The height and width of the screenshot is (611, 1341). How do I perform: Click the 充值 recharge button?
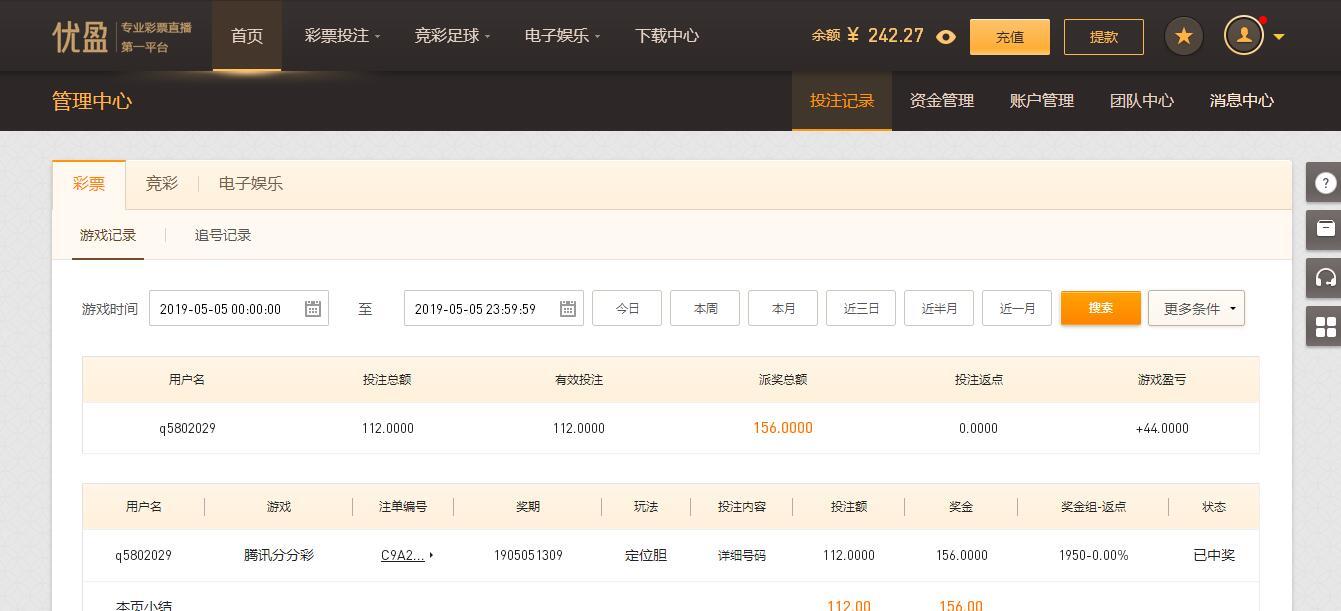(x=1009, y=37)
